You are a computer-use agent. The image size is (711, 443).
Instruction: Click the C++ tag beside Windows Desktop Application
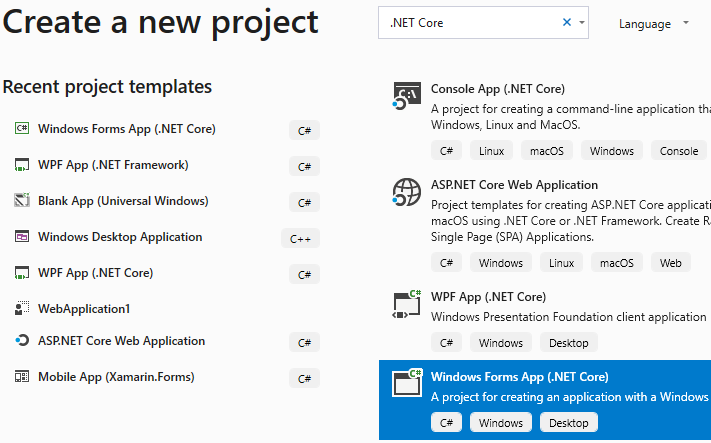tap(302, 238)
